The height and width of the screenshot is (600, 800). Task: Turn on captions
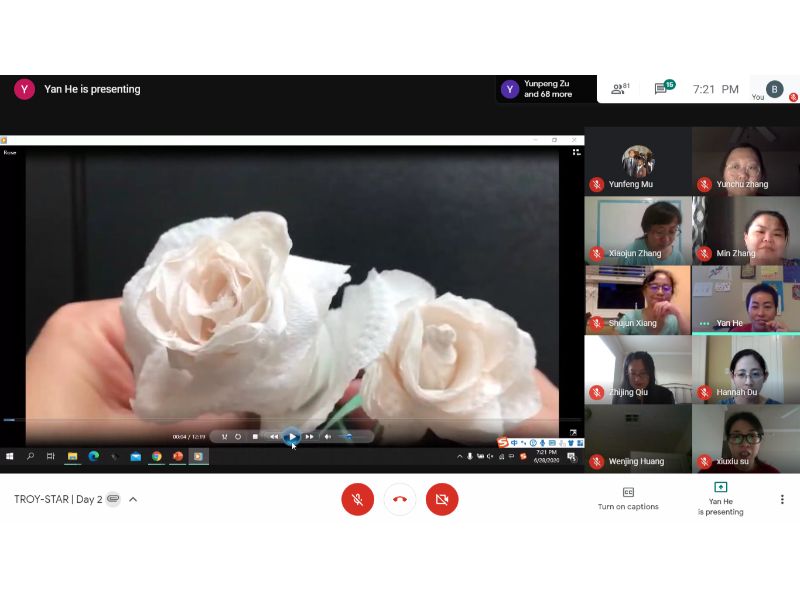click(628, 499)
